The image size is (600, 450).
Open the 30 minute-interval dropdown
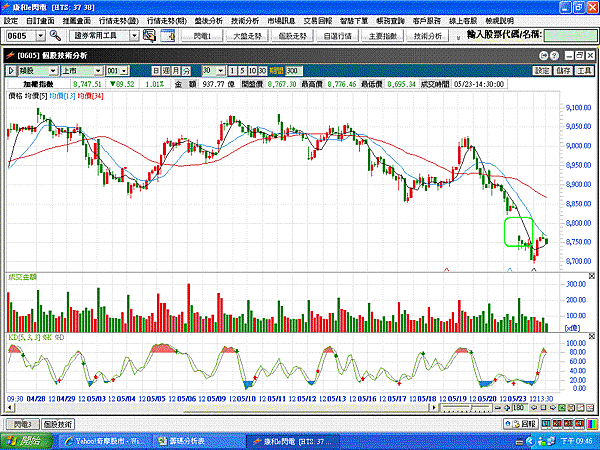pos(220,71)
